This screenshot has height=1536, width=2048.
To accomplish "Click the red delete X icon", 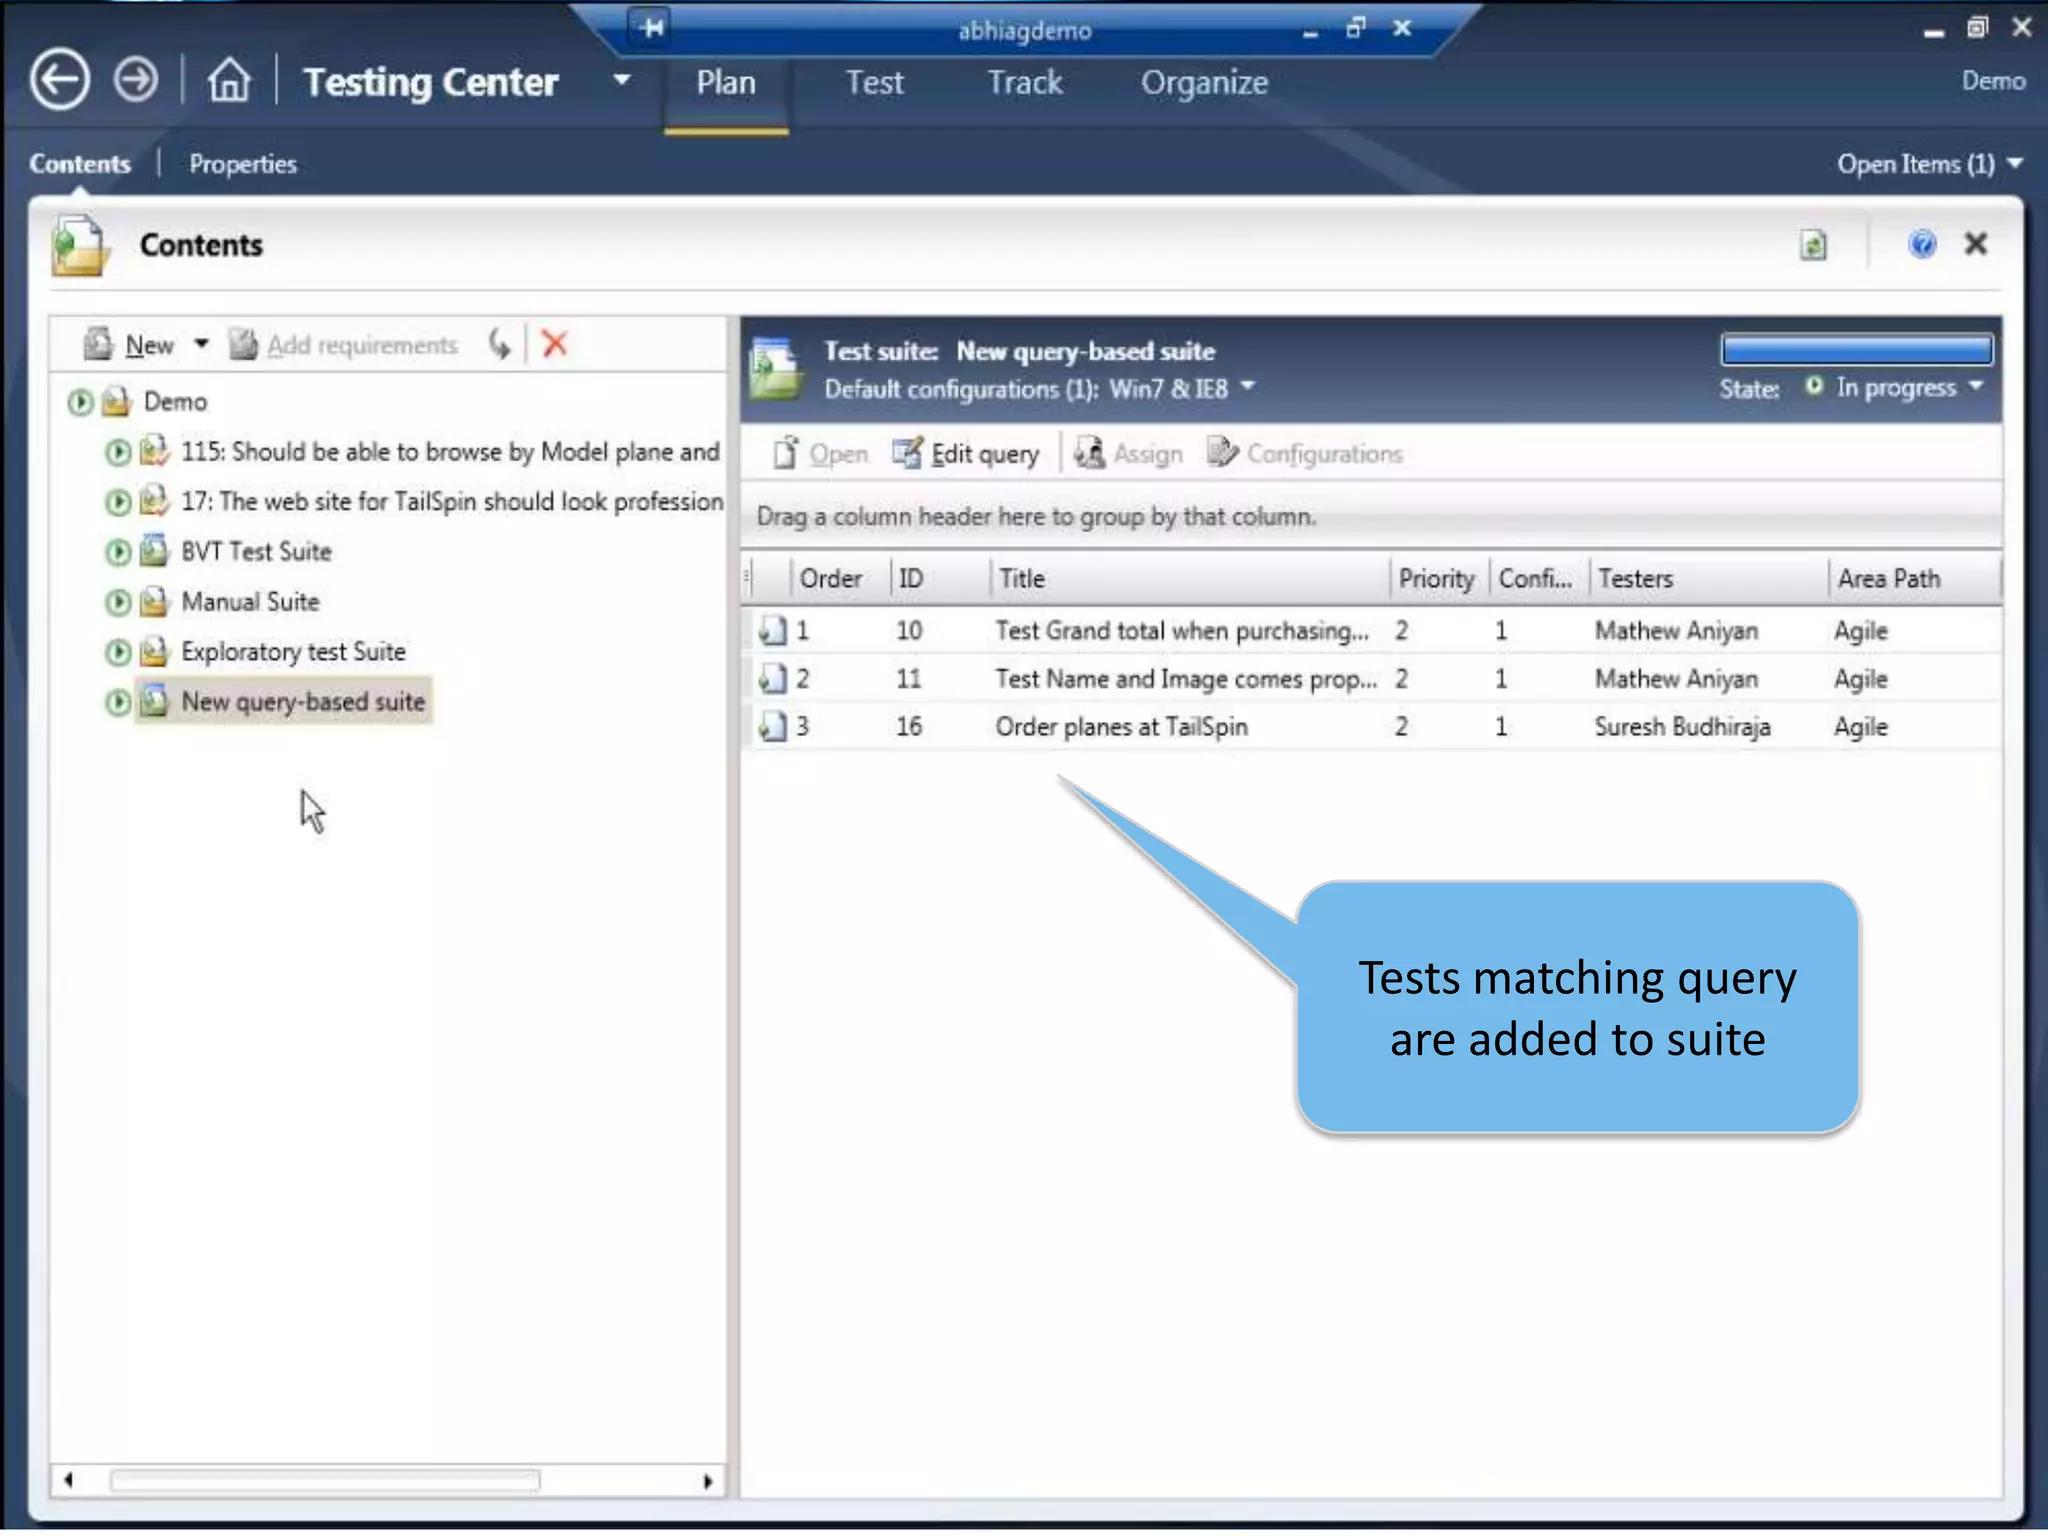I will (x=554, y=344).
